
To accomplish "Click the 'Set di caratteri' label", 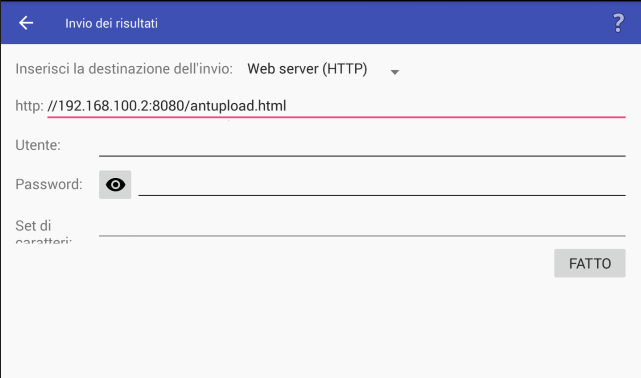I will [43, 231].
